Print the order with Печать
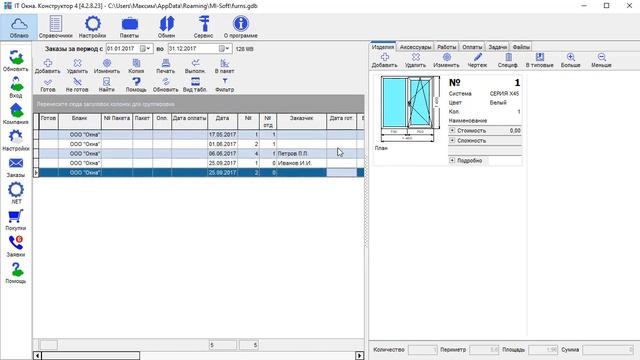This screenshot has height=360, width=640. point(165,66)
